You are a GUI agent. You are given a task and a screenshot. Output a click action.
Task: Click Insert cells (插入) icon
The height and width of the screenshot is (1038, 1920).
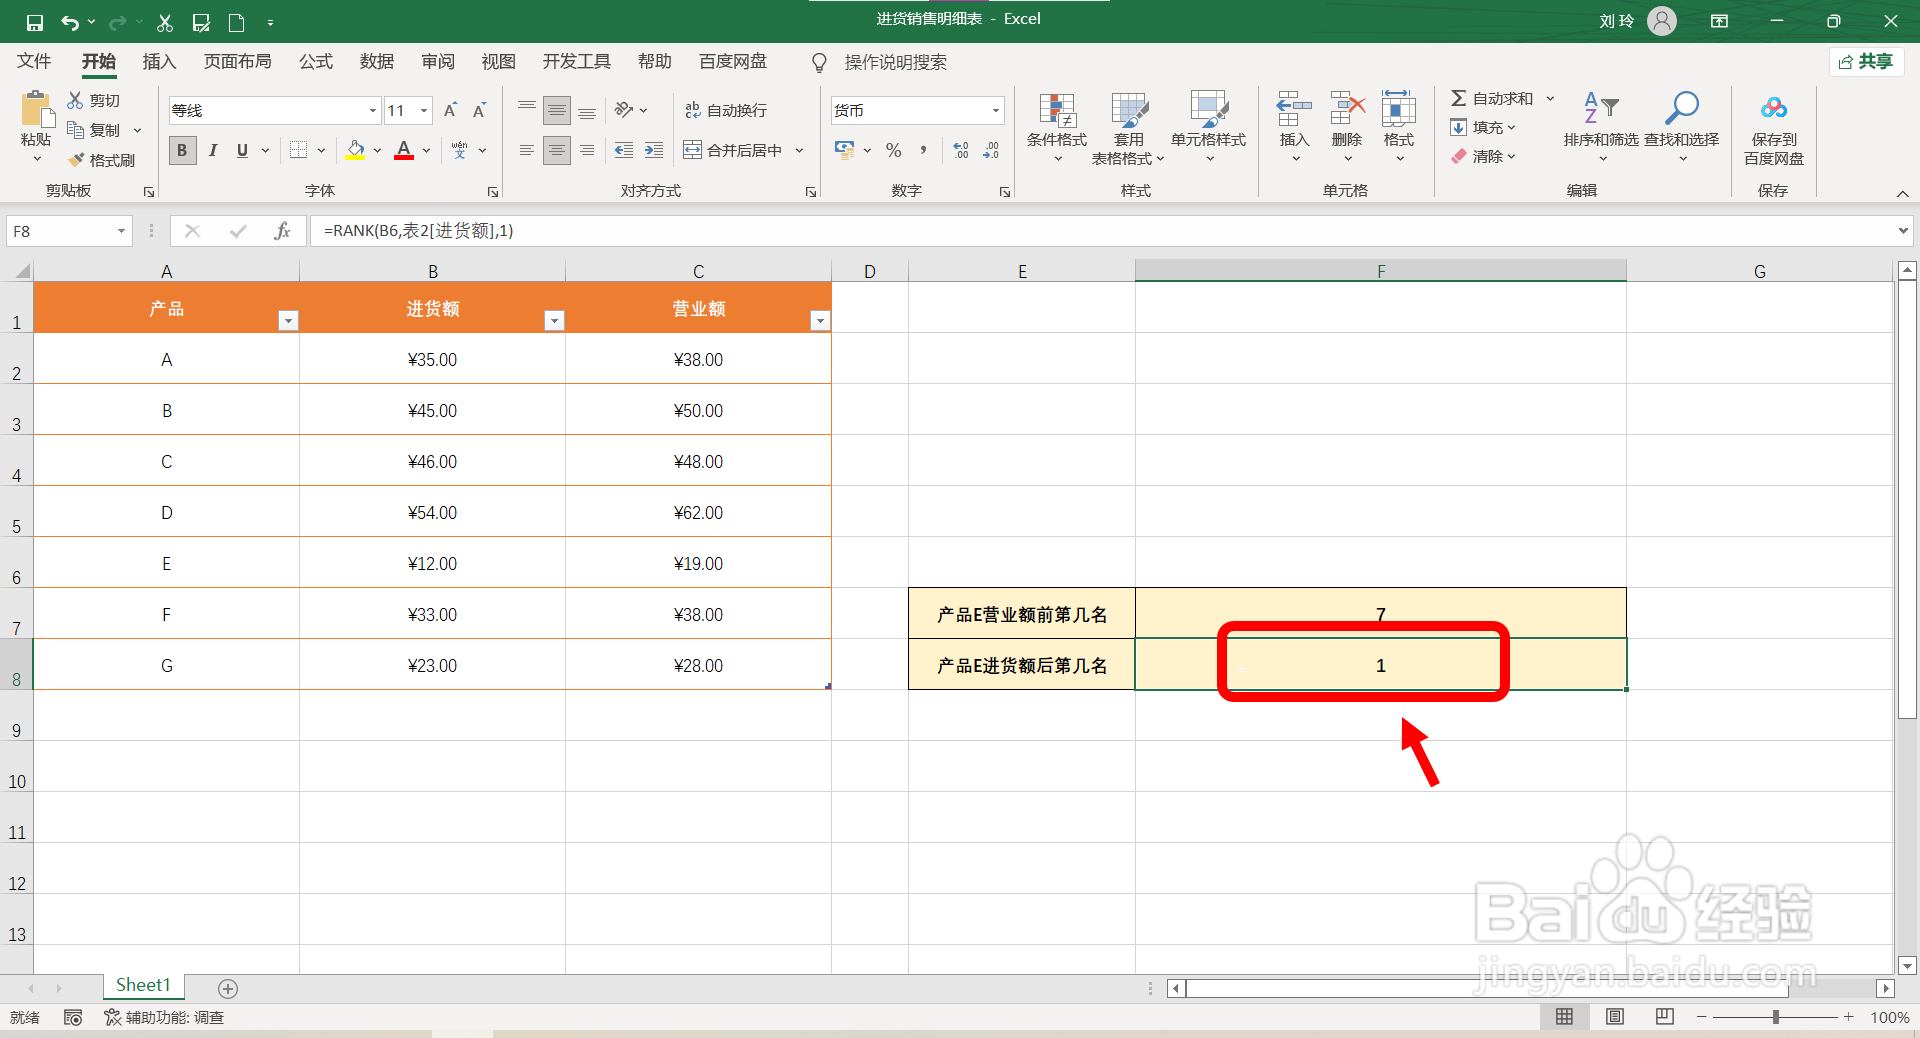click(x=1294, y=108)
